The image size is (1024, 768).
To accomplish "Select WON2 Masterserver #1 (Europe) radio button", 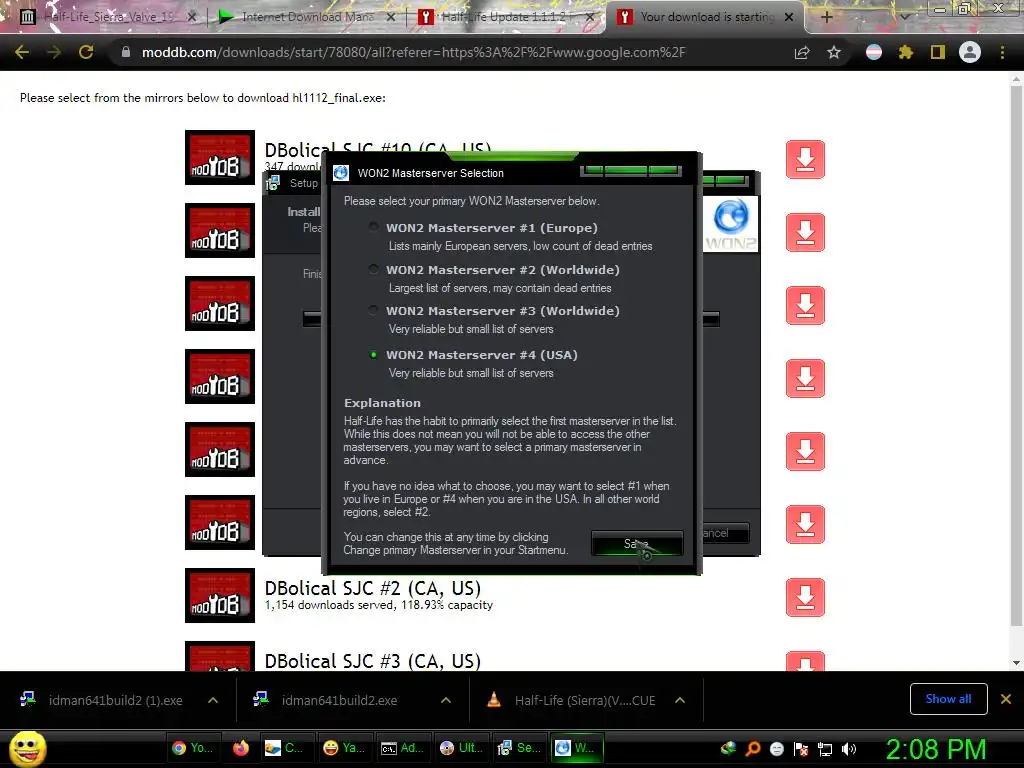I will click(373, 227).
